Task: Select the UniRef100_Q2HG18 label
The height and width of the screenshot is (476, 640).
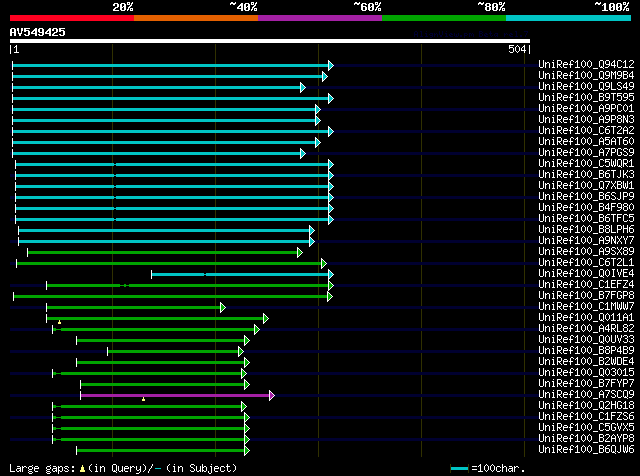Action: tap(586, 406)
